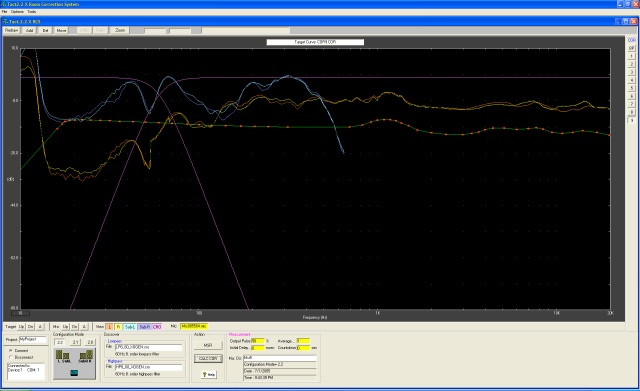Viewport: 640px width, 391px height.
Task: Click the yellow Mic calibration file field
Action: 194,326
